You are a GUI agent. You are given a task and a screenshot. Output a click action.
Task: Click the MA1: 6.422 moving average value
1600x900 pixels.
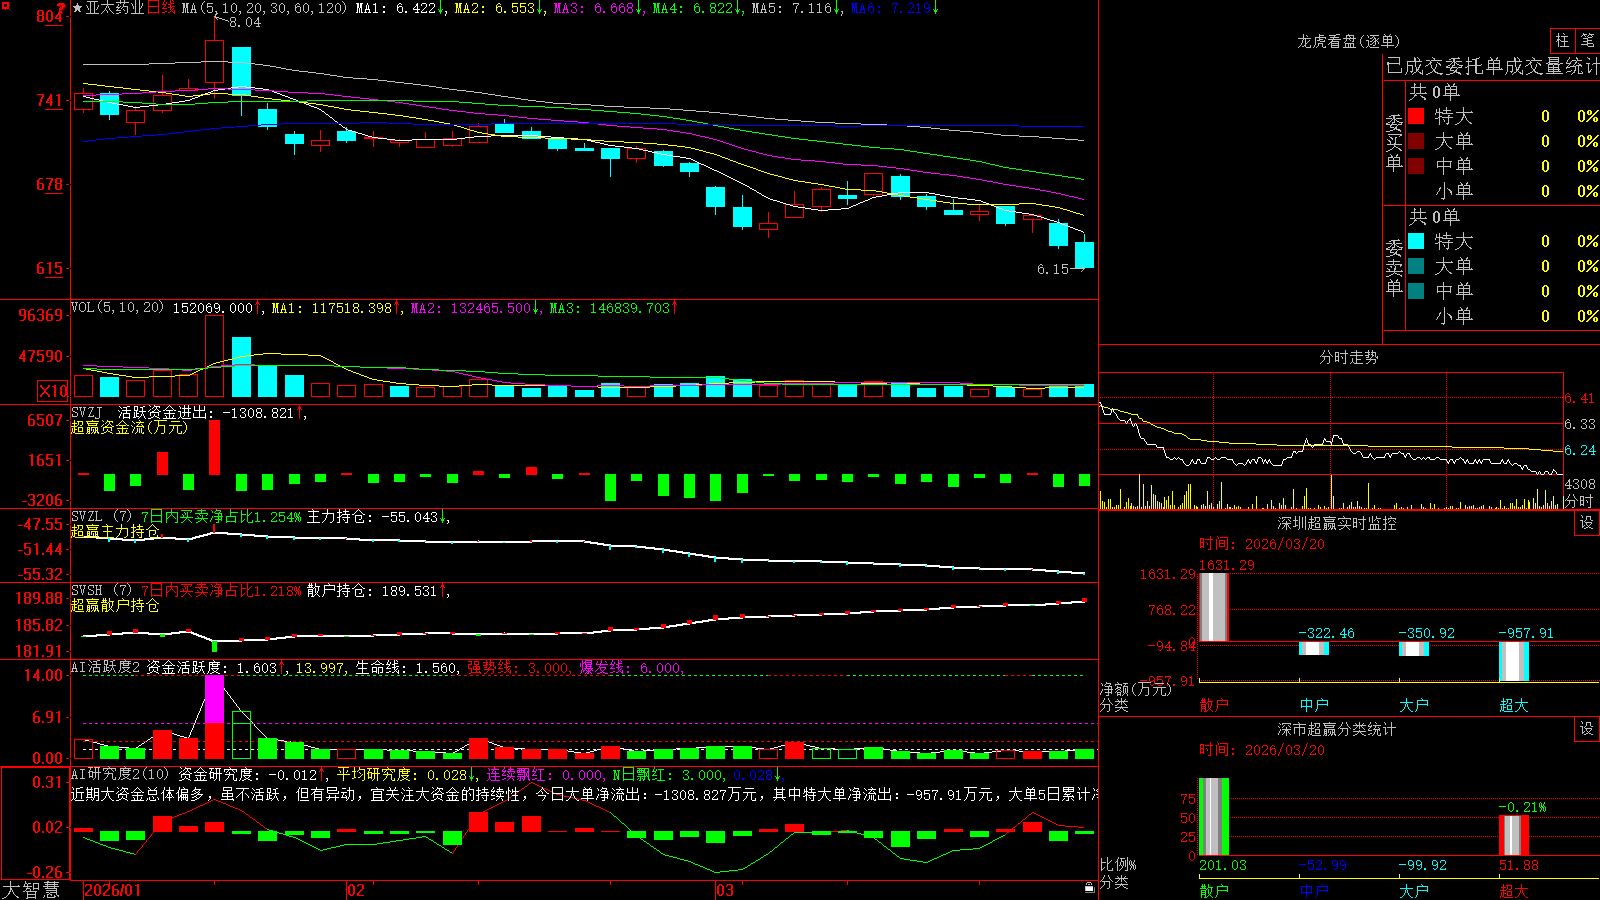tap(400, 8)
